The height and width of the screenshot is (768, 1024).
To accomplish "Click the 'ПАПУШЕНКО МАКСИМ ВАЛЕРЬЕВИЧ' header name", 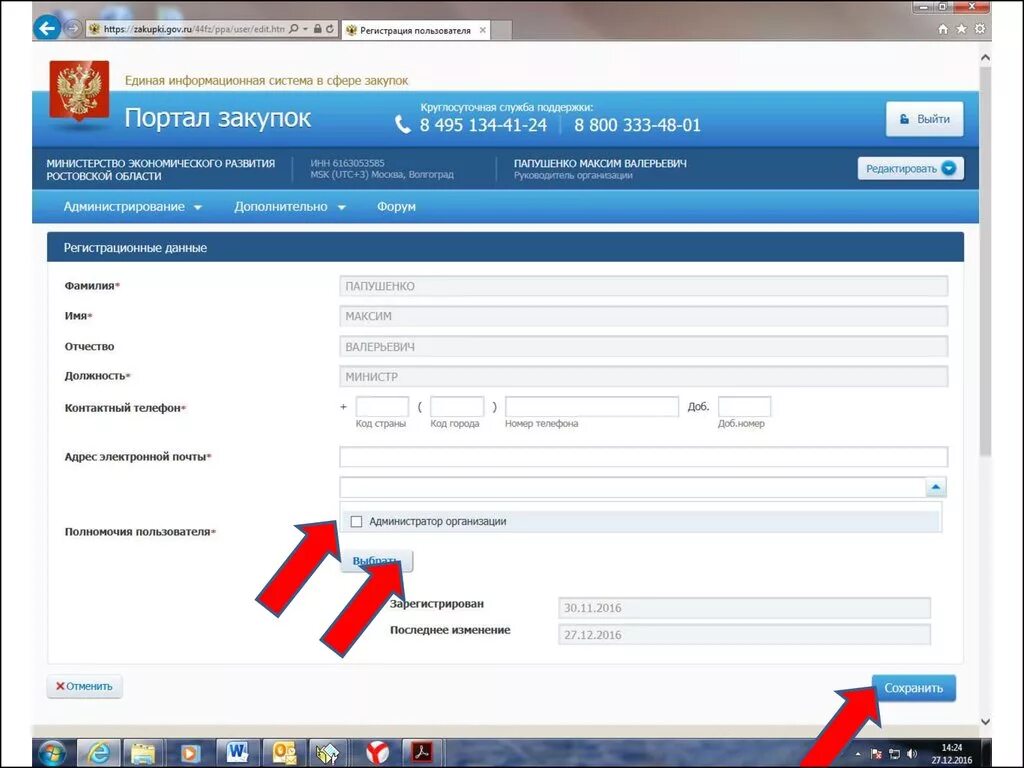I will pos(600,163).
